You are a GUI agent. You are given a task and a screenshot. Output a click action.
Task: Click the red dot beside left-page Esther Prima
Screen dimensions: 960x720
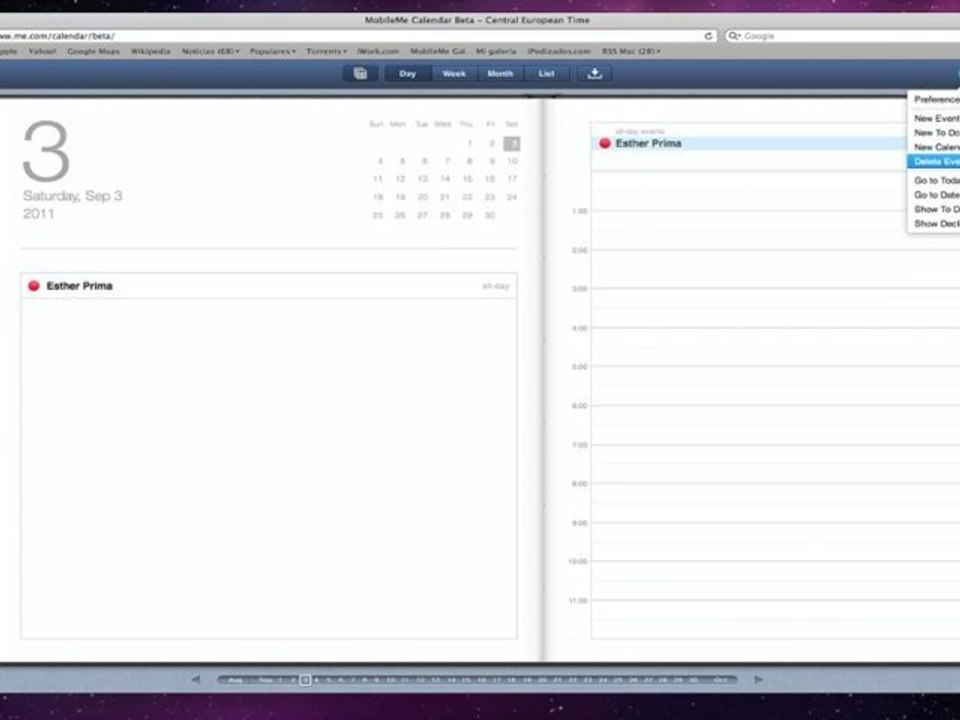34,286
